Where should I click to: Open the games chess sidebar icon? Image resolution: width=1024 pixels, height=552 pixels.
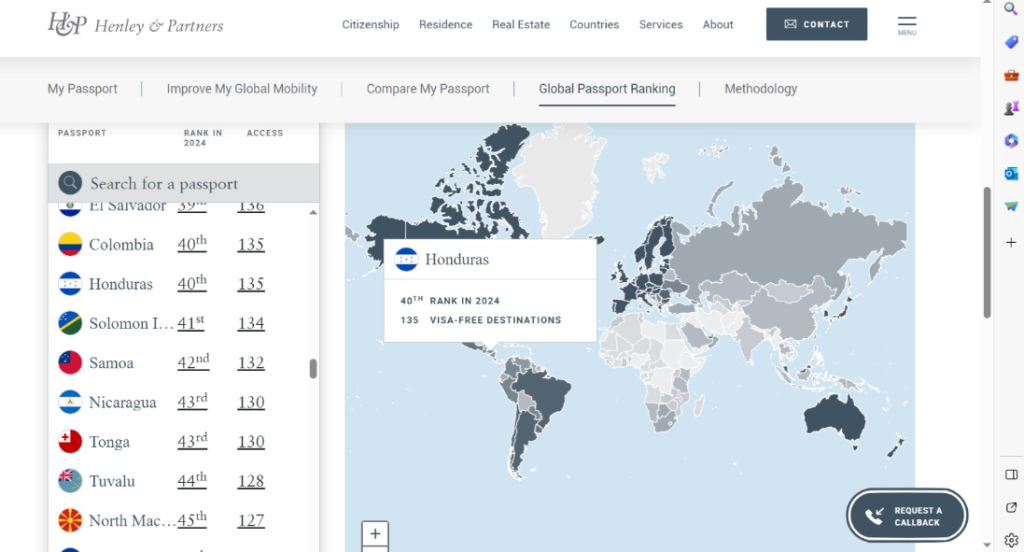[1011, 108]
